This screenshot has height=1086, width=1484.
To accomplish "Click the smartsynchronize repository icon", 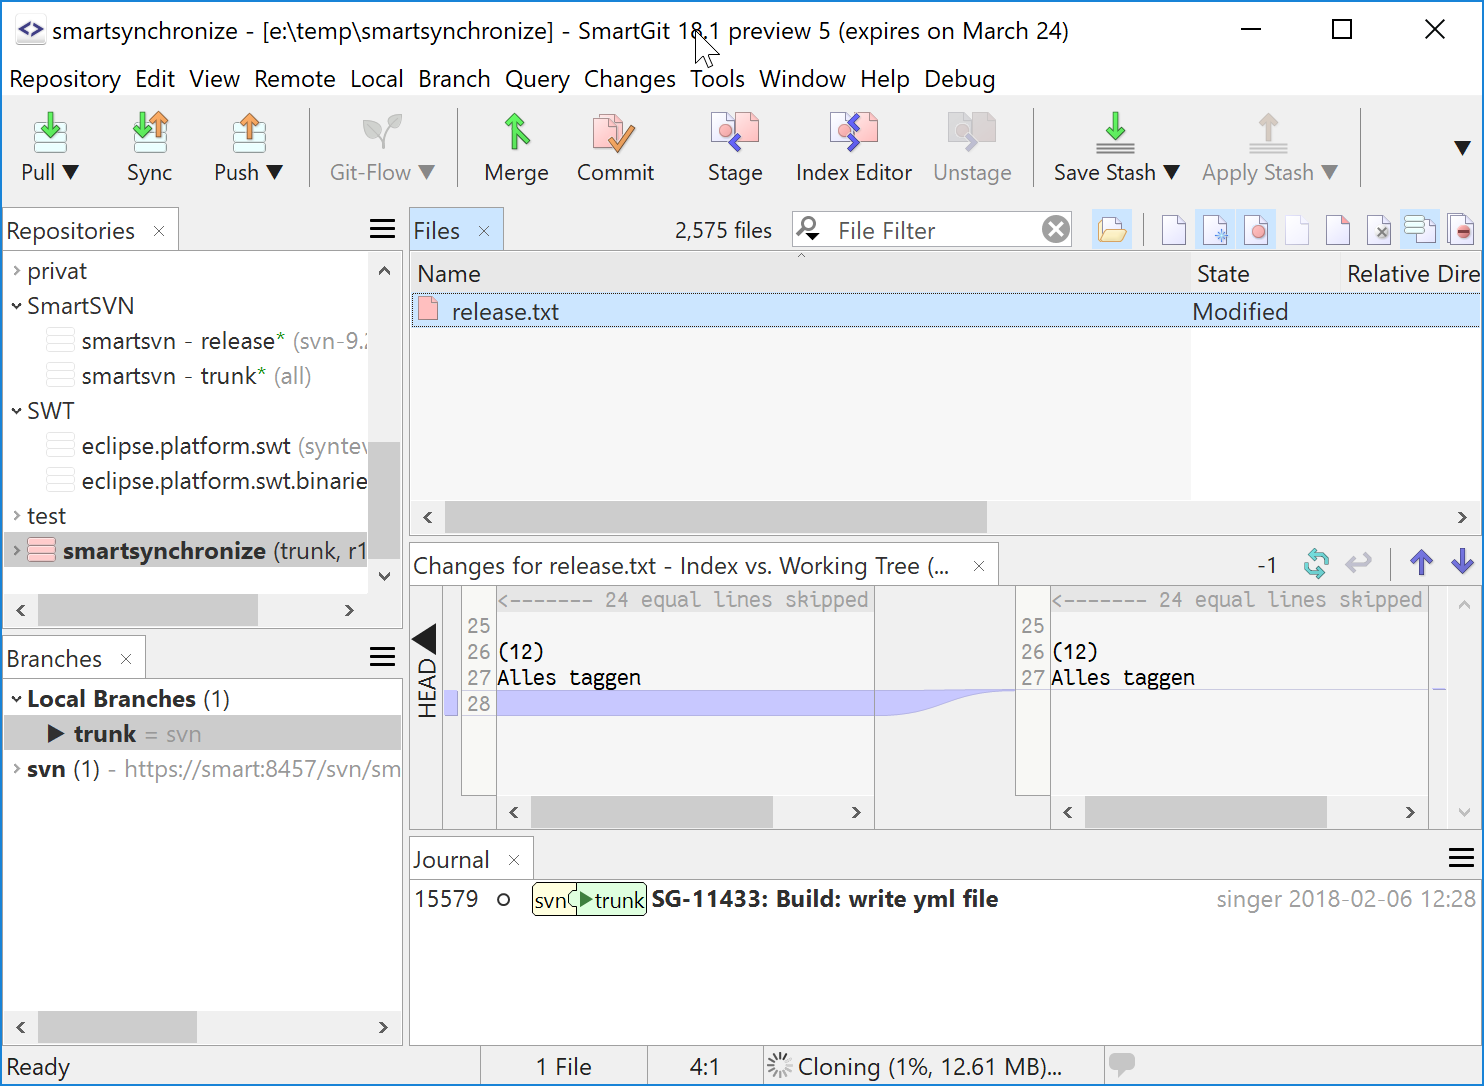I will click(x=41, y=550).
